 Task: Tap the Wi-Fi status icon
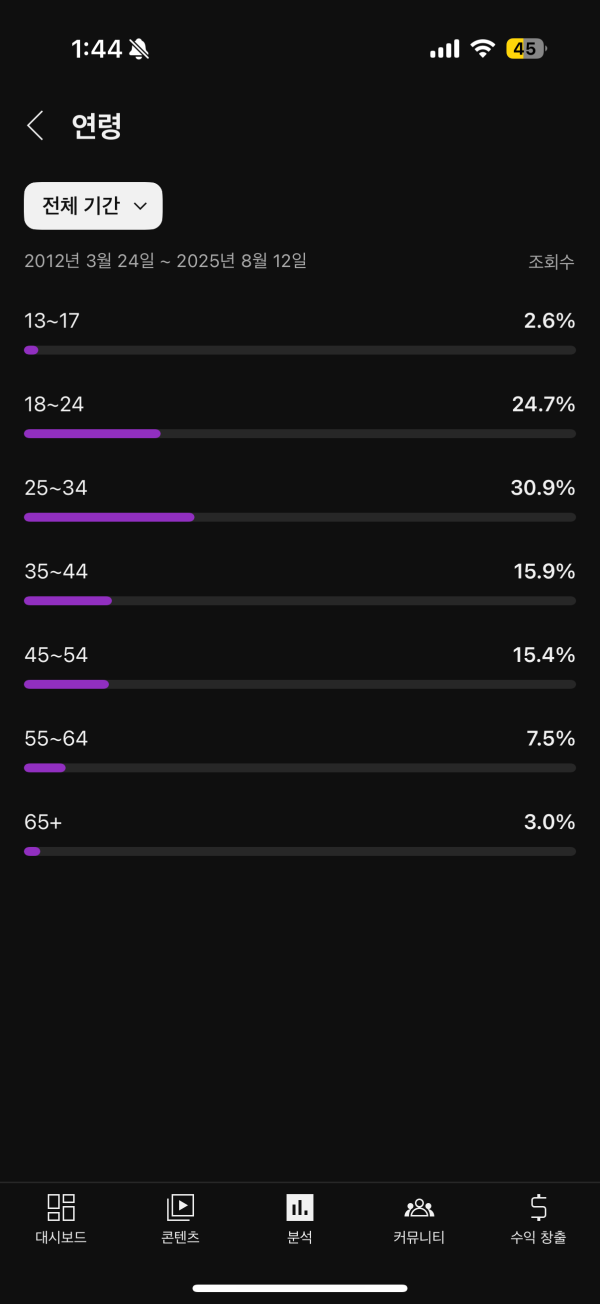(484, 49)
